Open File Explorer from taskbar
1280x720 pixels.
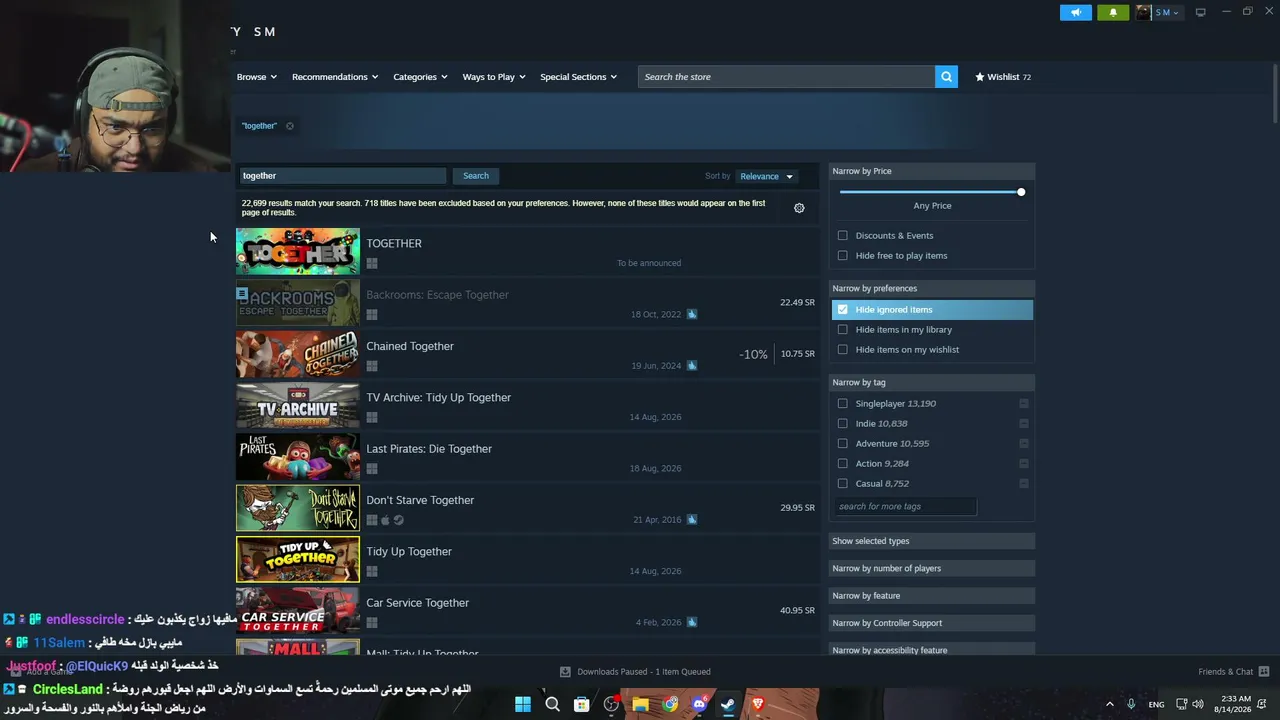640,704
